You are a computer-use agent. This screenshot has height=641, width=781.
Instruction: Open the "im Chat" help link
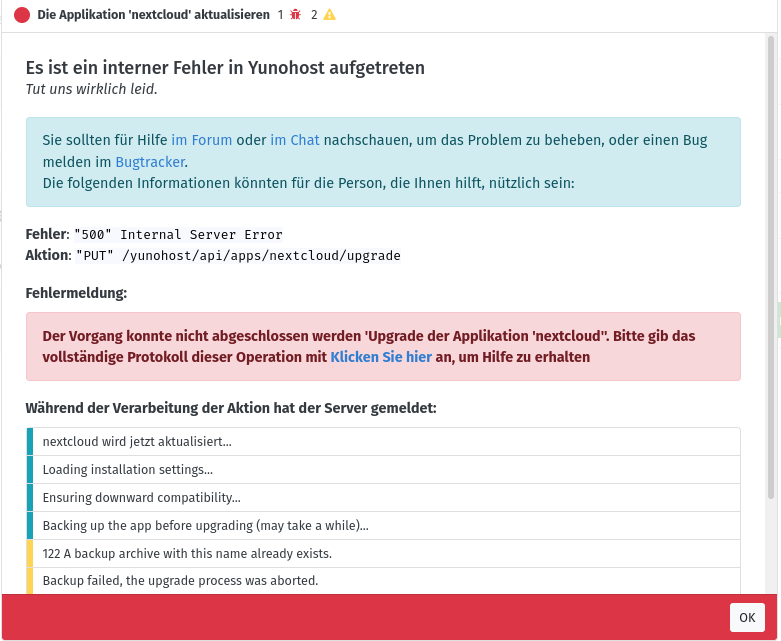pos(294,140)
